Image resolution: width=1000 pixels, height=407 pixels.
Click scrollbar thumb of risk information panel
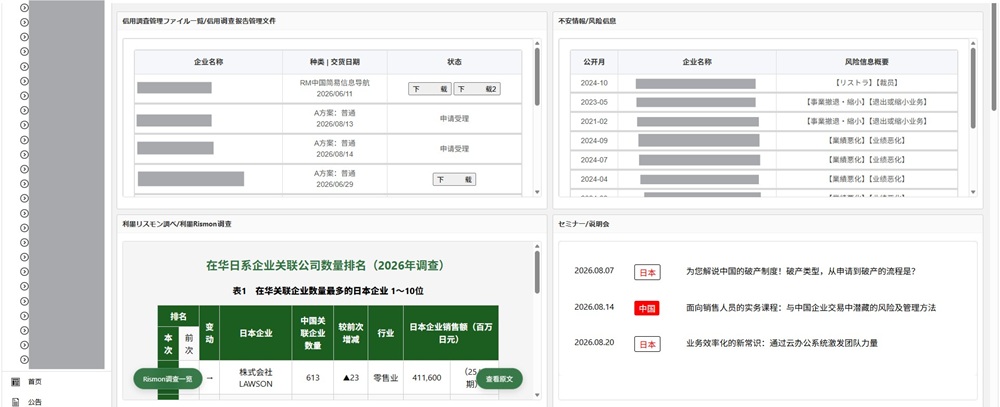coord(973,88)
